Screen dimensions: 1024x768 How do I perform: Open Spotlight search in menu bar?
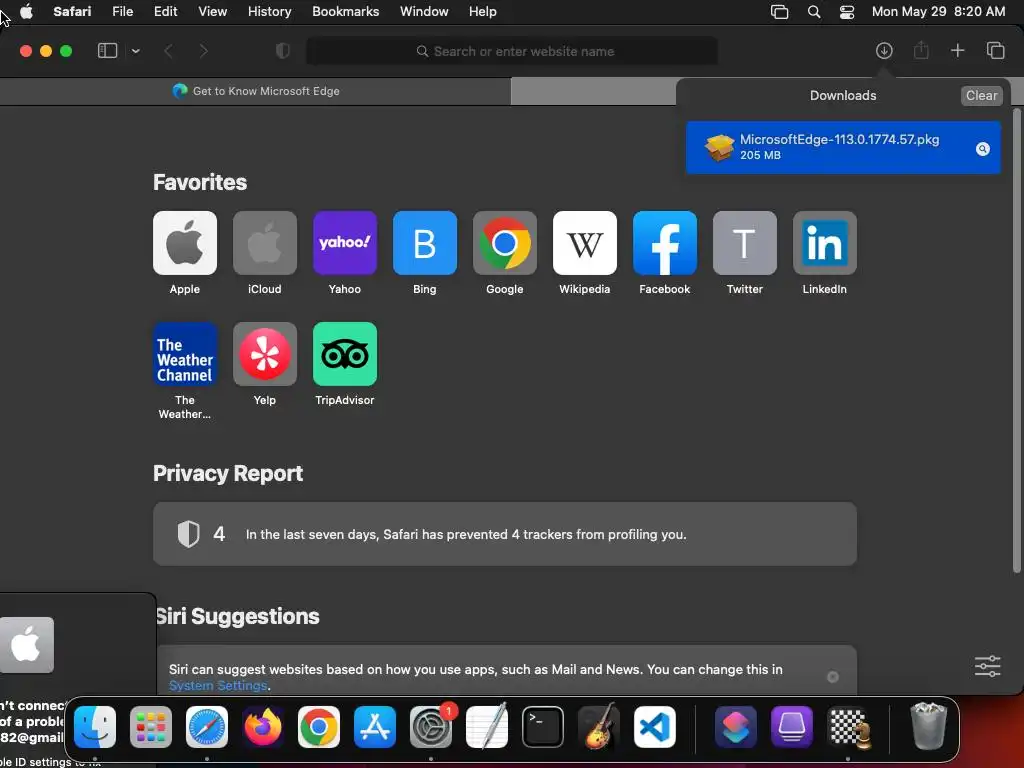click(814, 12)
